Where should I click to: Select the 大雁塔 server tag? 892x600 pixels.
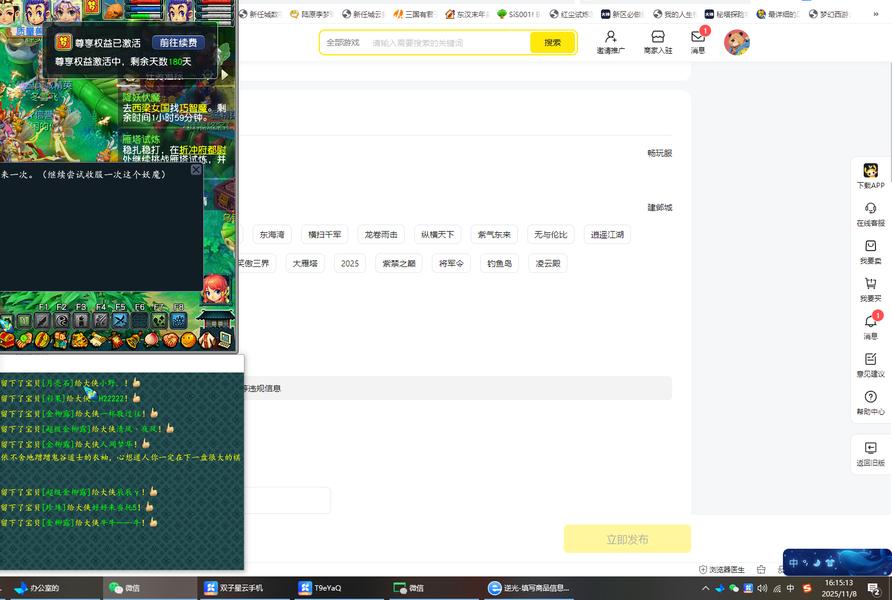tap(305, 263)
